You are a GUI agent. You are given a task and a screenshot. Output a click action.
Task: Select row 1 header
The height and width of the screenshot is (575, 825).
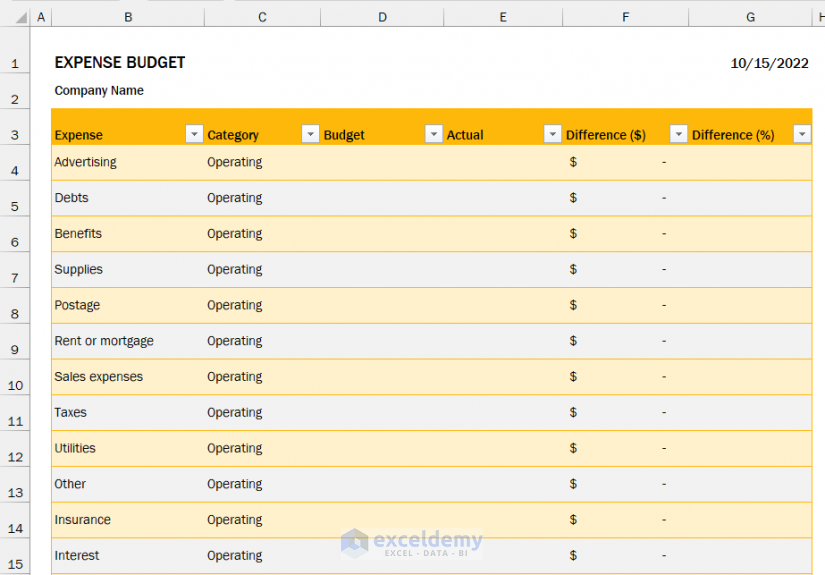tap(15, 50)
